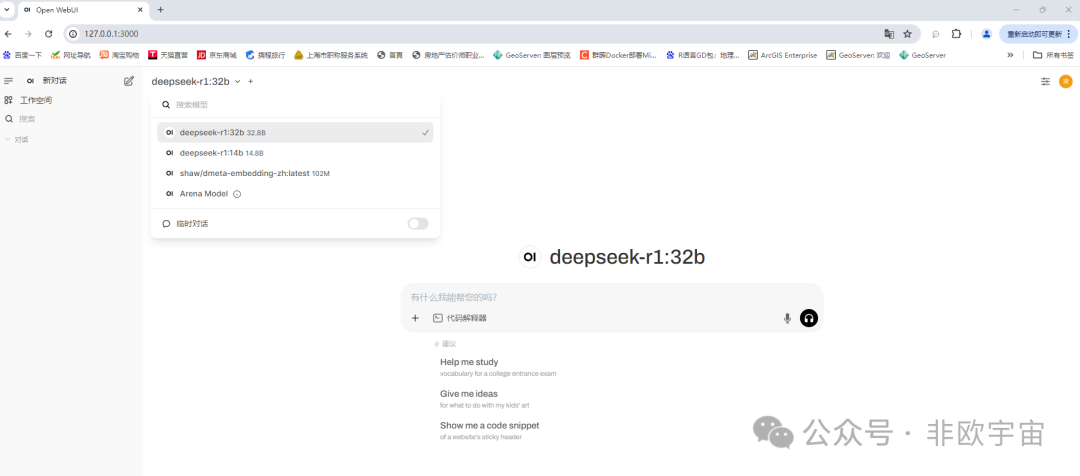Select deepseek-r1:14b model
This screenshot has height=476, width=1080.
(x=295, y=153)
